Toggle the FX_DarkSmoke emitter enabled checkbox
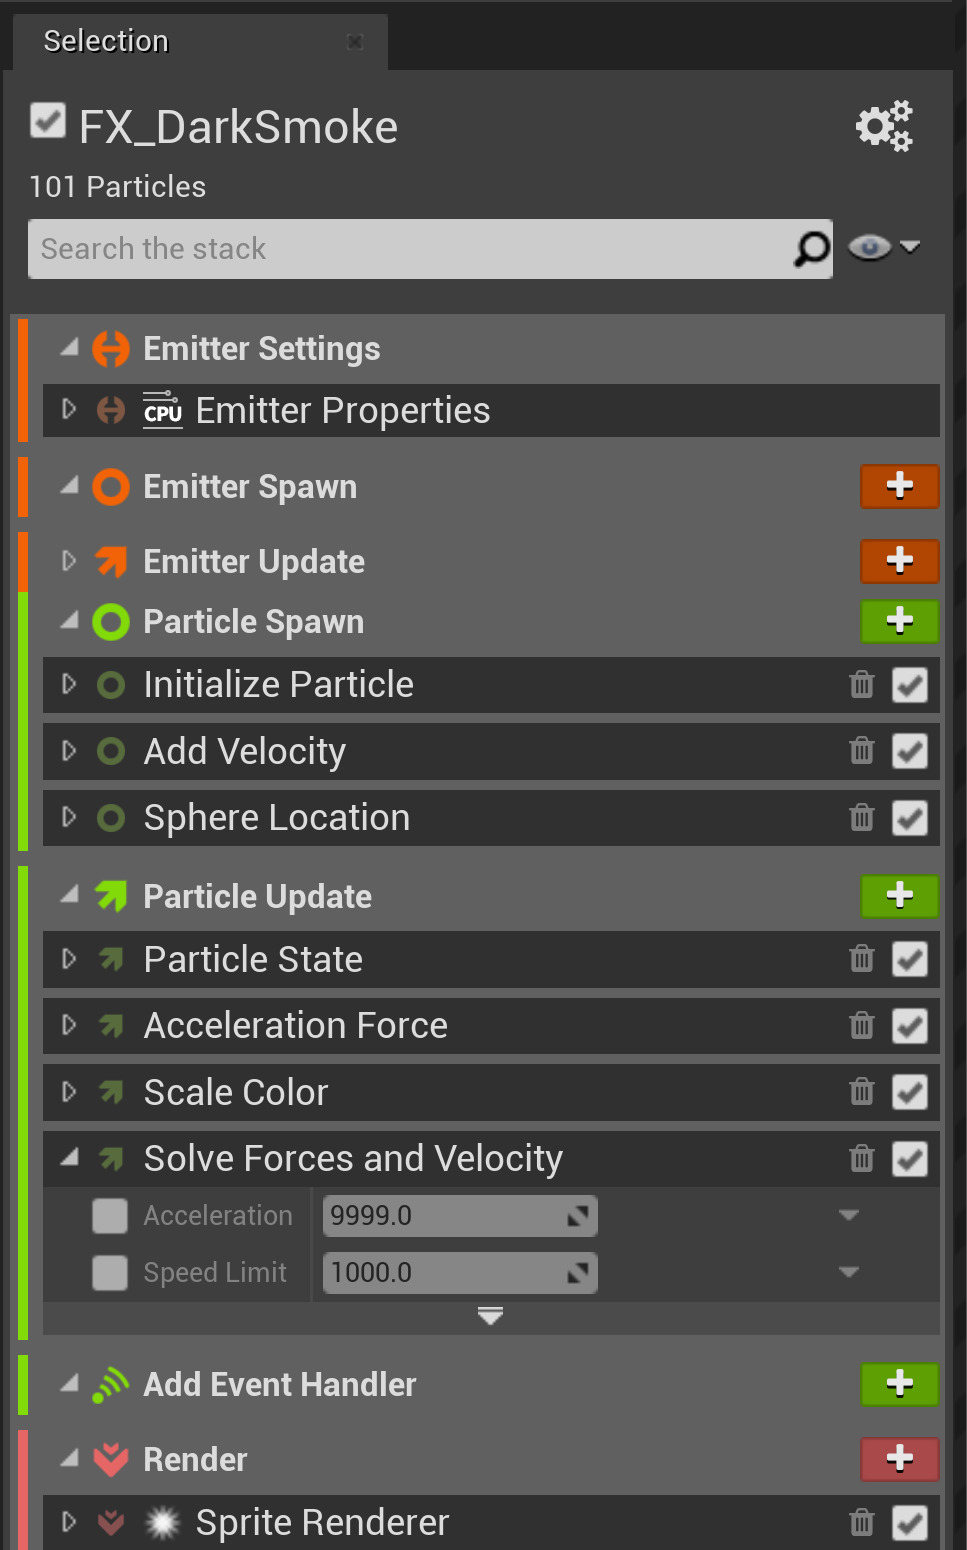The image size is (967, 1550). coord(48,121)
